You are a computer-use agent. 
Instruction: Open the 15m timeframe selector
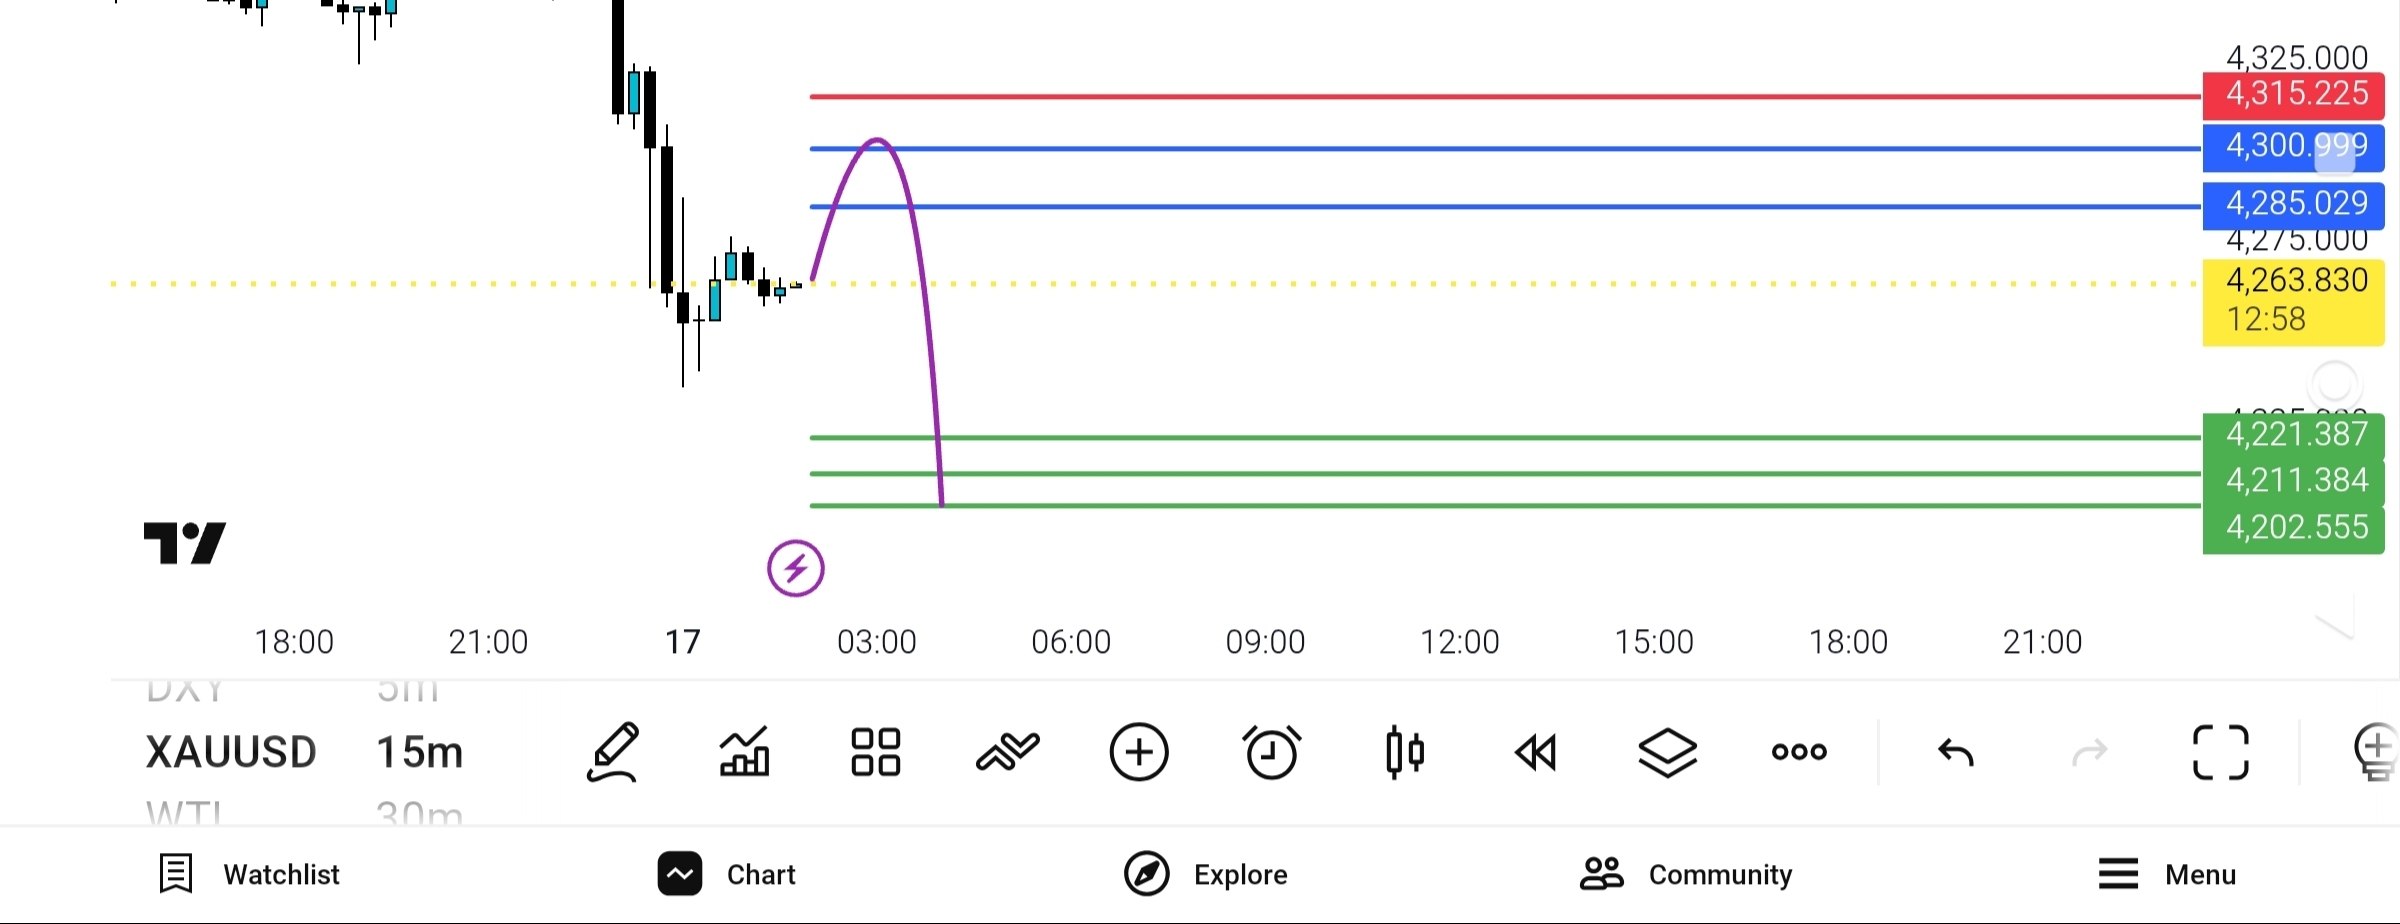(x=419, y=751)
